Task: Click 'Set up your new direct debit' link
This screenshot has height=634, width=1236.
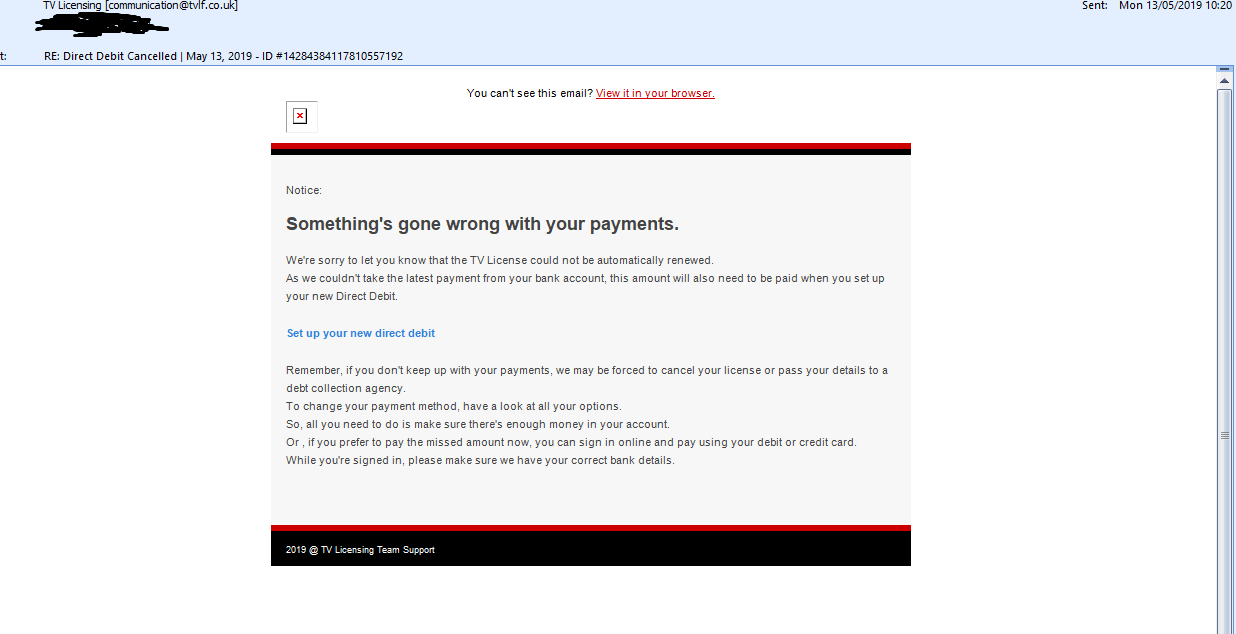Action: click(x=361, y=333)
